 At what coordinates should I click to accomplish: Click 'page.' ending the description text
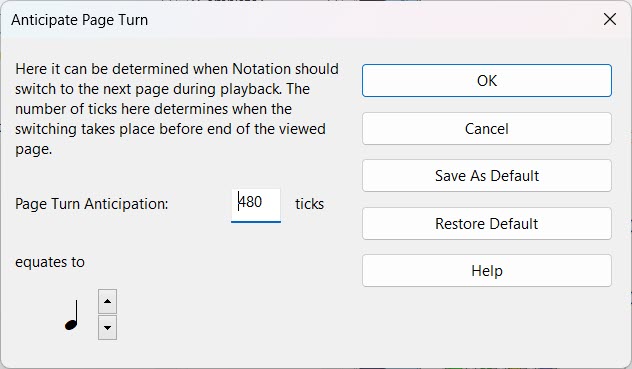[33, 150]
